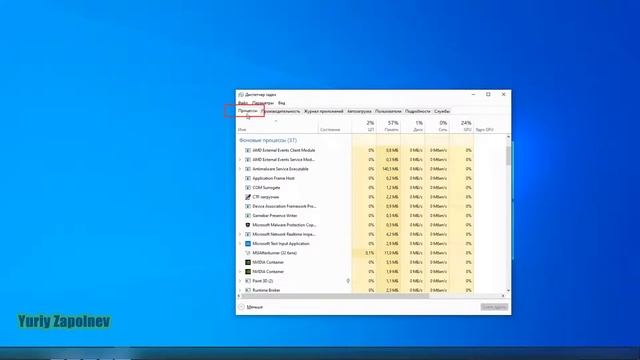Open the Файл menu
The width and height of the screenshot is (640, 360).
tap(243, 103)
